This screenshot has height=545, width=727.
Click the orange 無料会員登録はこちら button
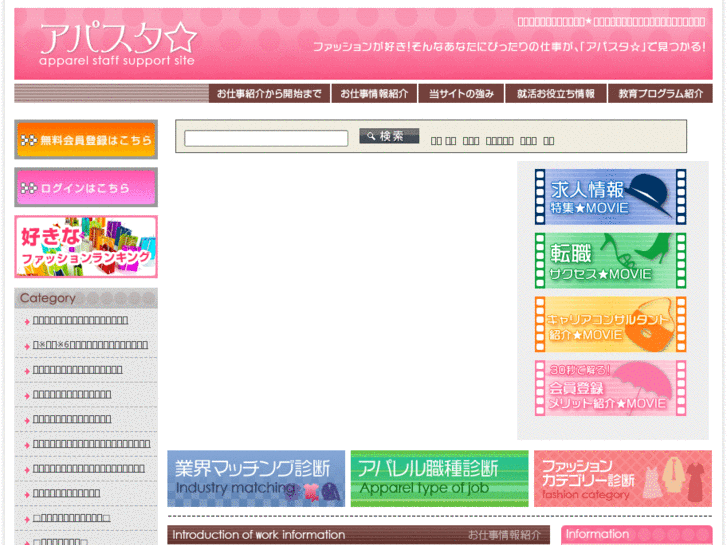[x=86, y=140]
